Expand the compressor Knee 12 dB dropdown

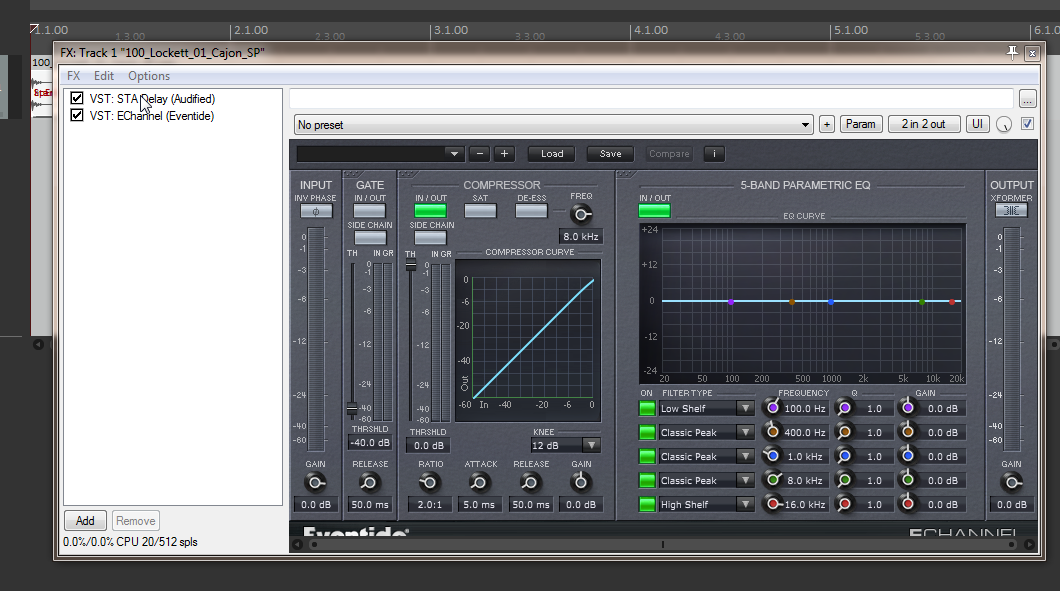click(x=566, y=445)
